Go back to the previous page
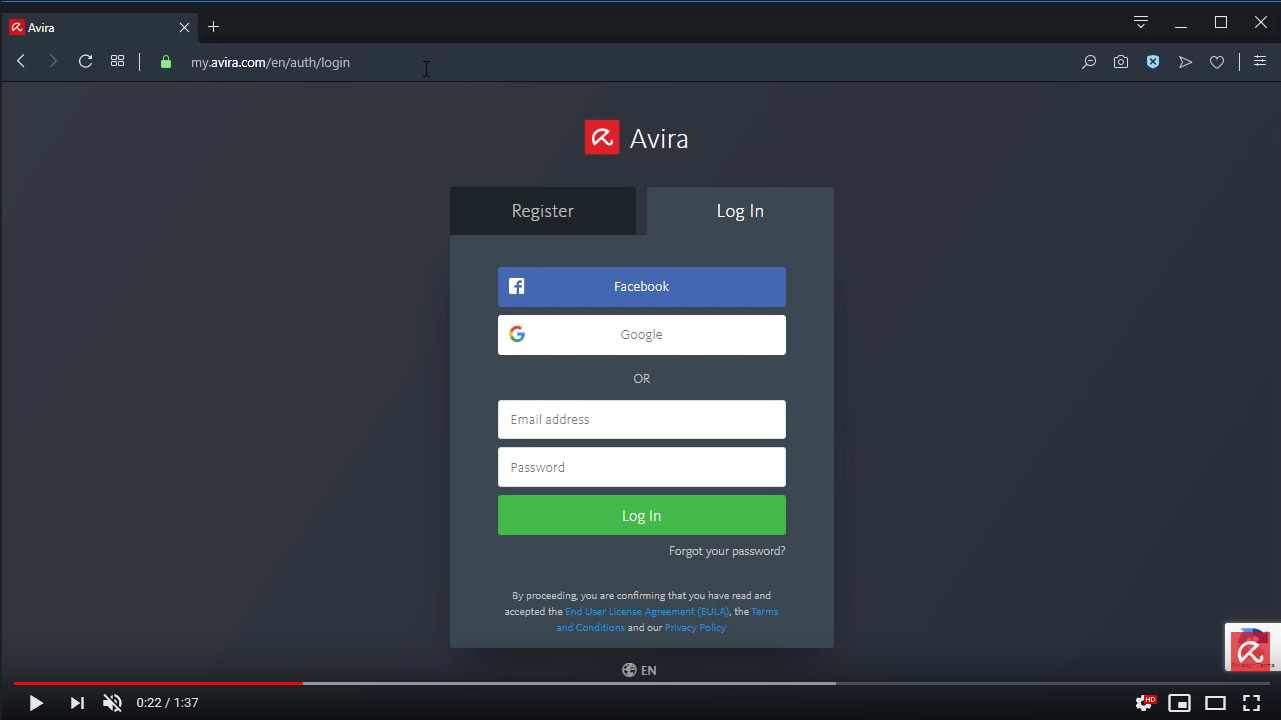 (21, 62)
